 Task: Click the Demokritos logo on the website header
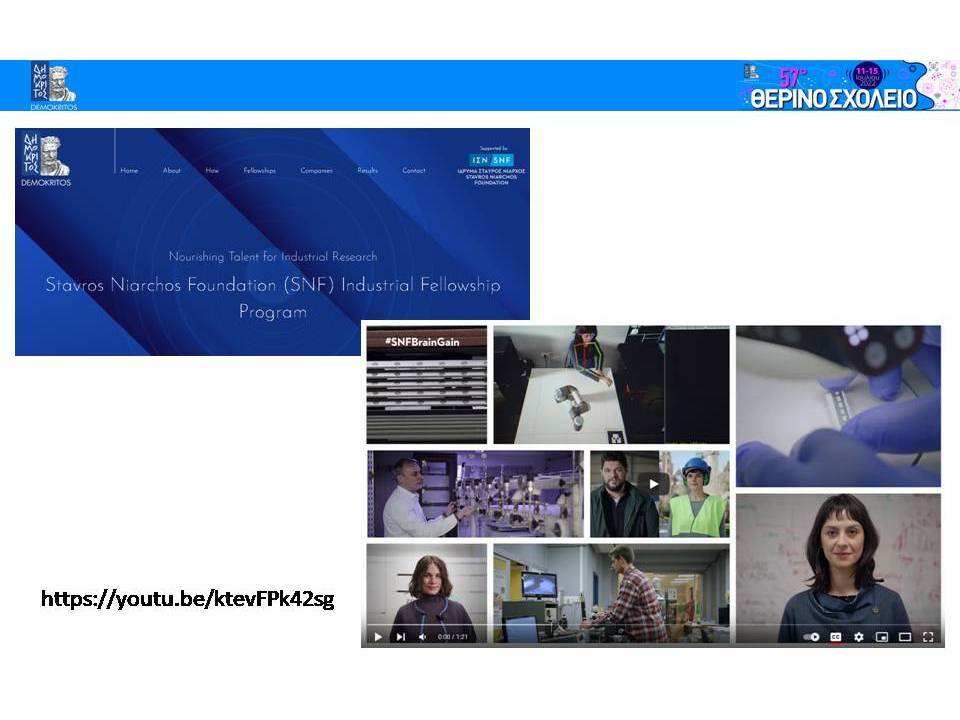46,159
